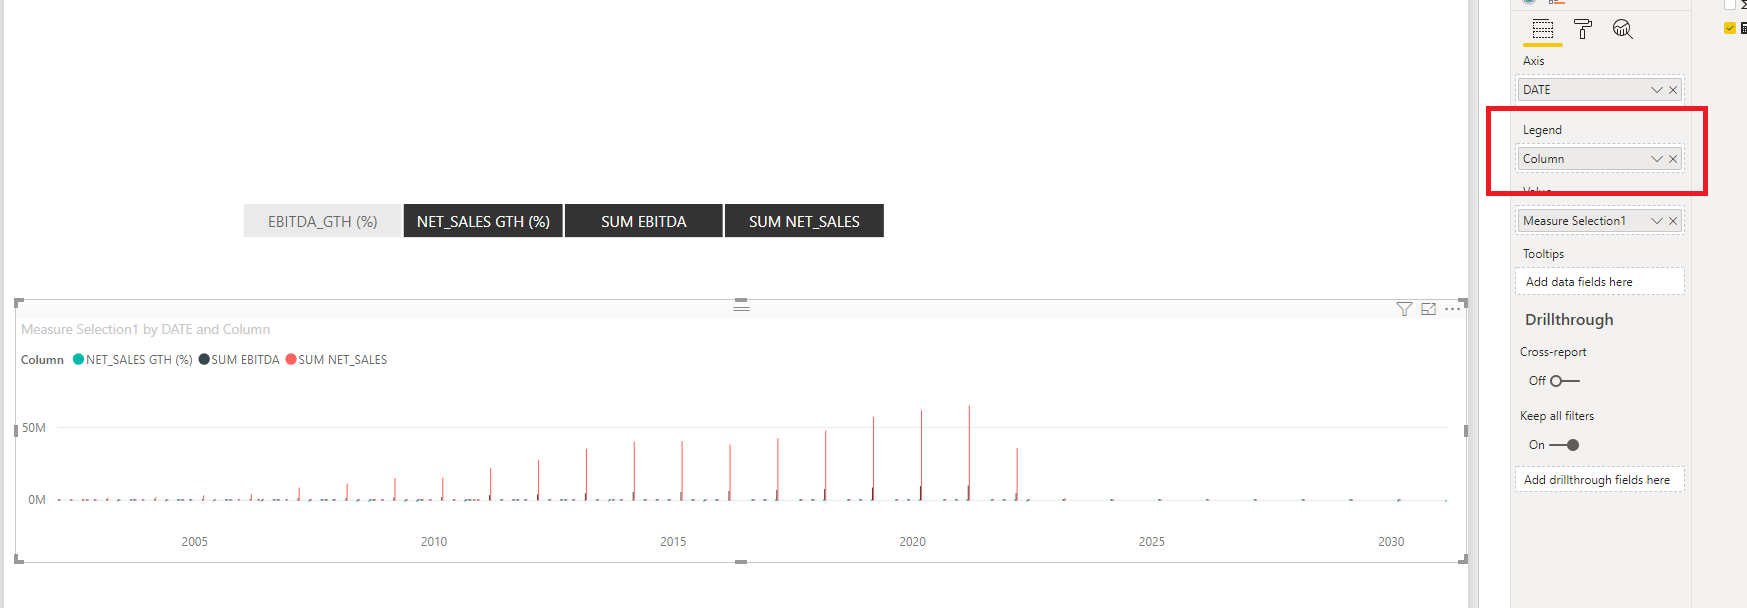Open the Format paint roller tab
The image size is (1747, 608).
click(1583, 29)
